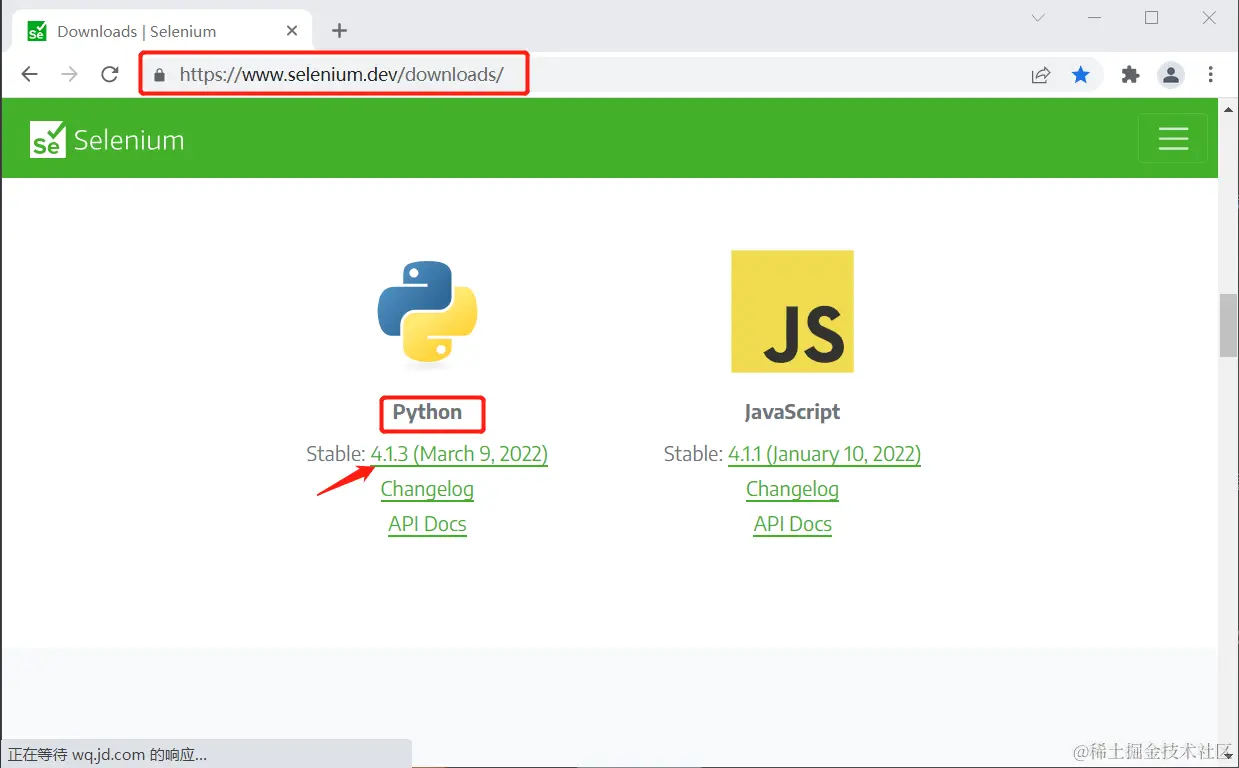Open the JavaScript API Docs link
The image size is (1239, 768).
click(792, 524)
